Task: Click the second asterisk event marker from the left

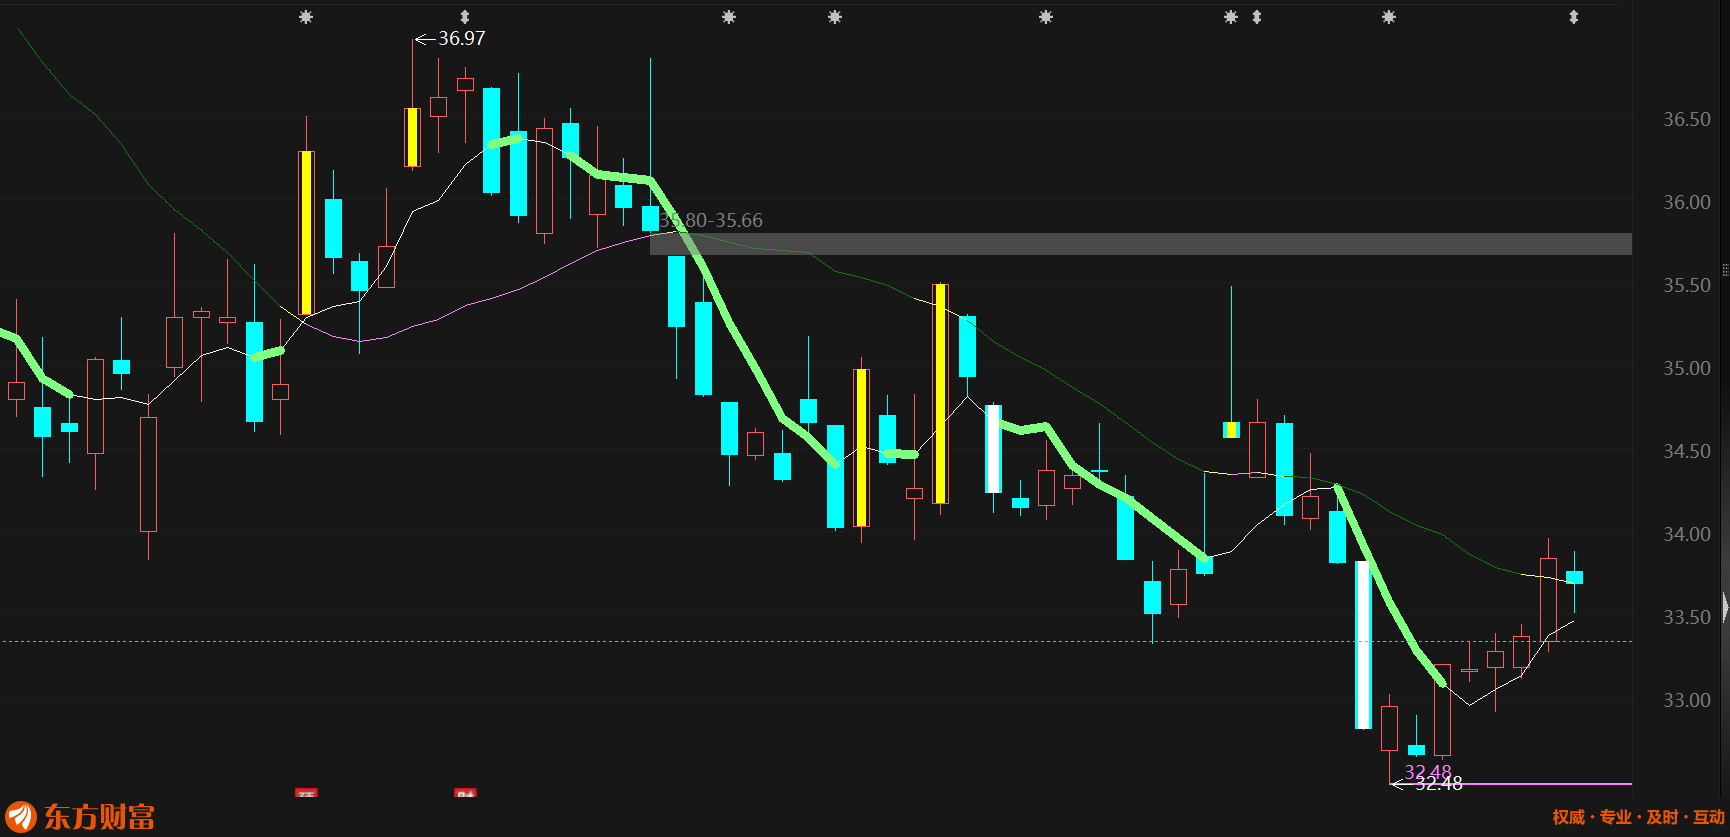Action: [x=729, y=17]
